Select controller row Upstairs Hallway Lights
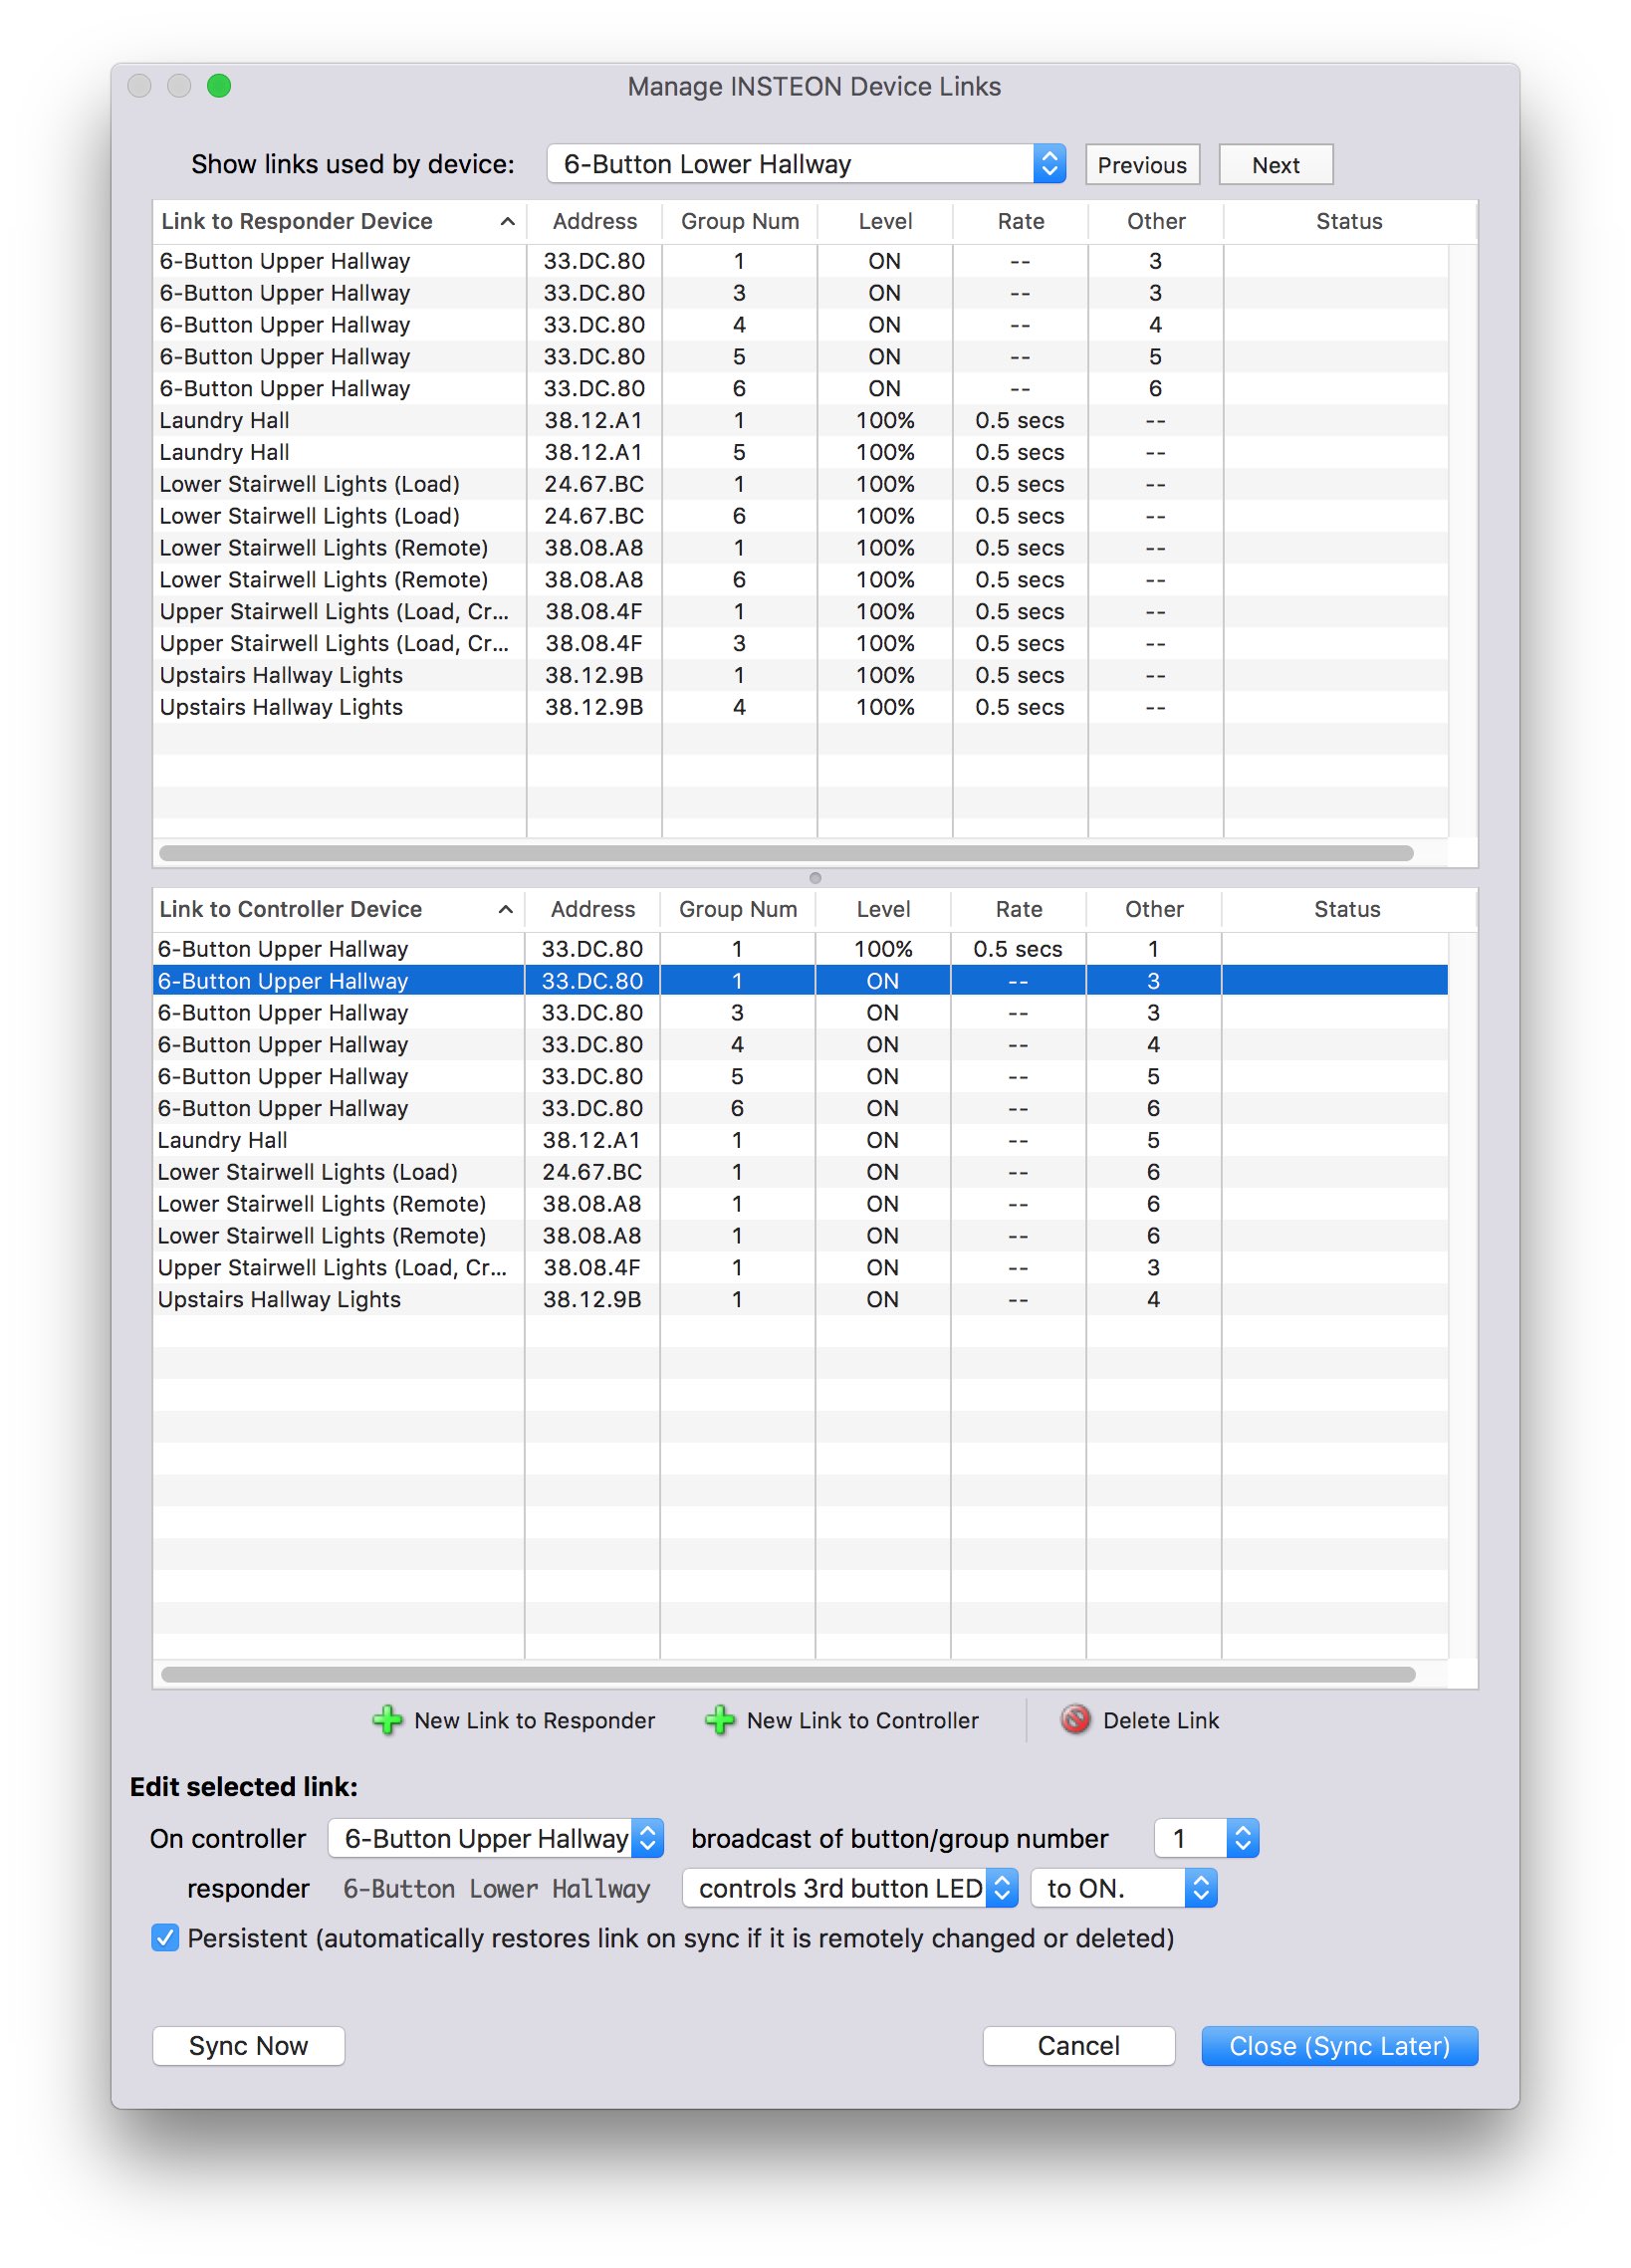The height and width of the screenshot is (2268, 1631). [800, 1300]
